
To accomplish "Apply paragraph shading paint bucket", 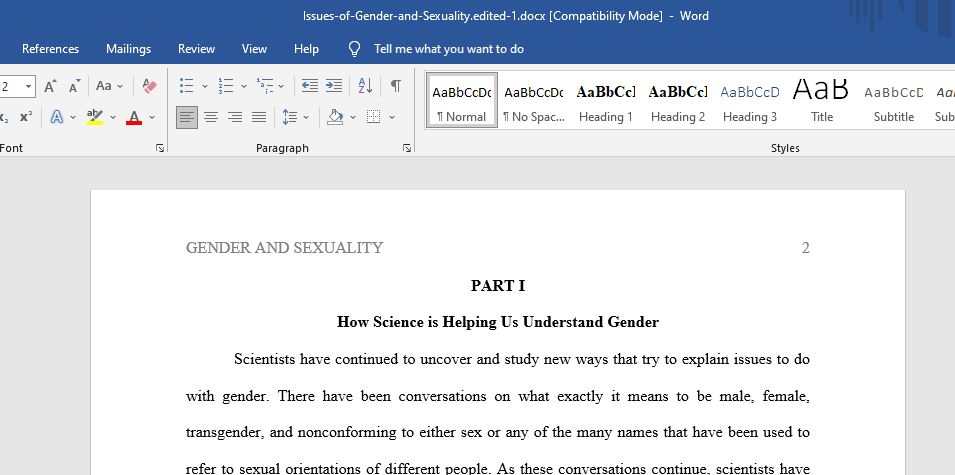I will coord(335,117).
